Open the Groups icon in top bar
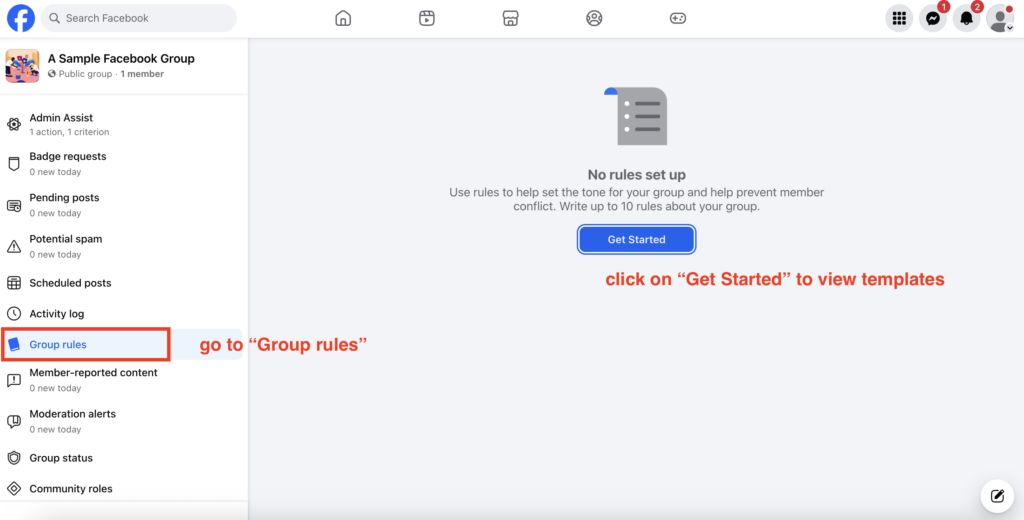Viewport: 1024px width, 520px height. coord(594,18)
